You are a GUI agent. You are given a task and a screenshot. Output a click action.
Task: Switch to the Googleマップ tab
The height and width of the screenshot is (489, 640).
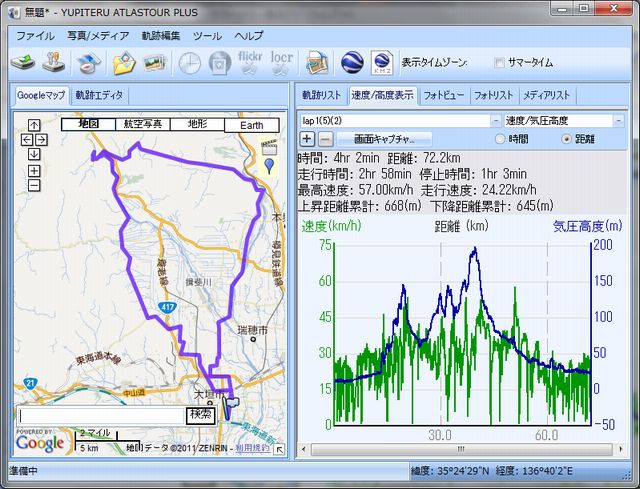(41, 96)
